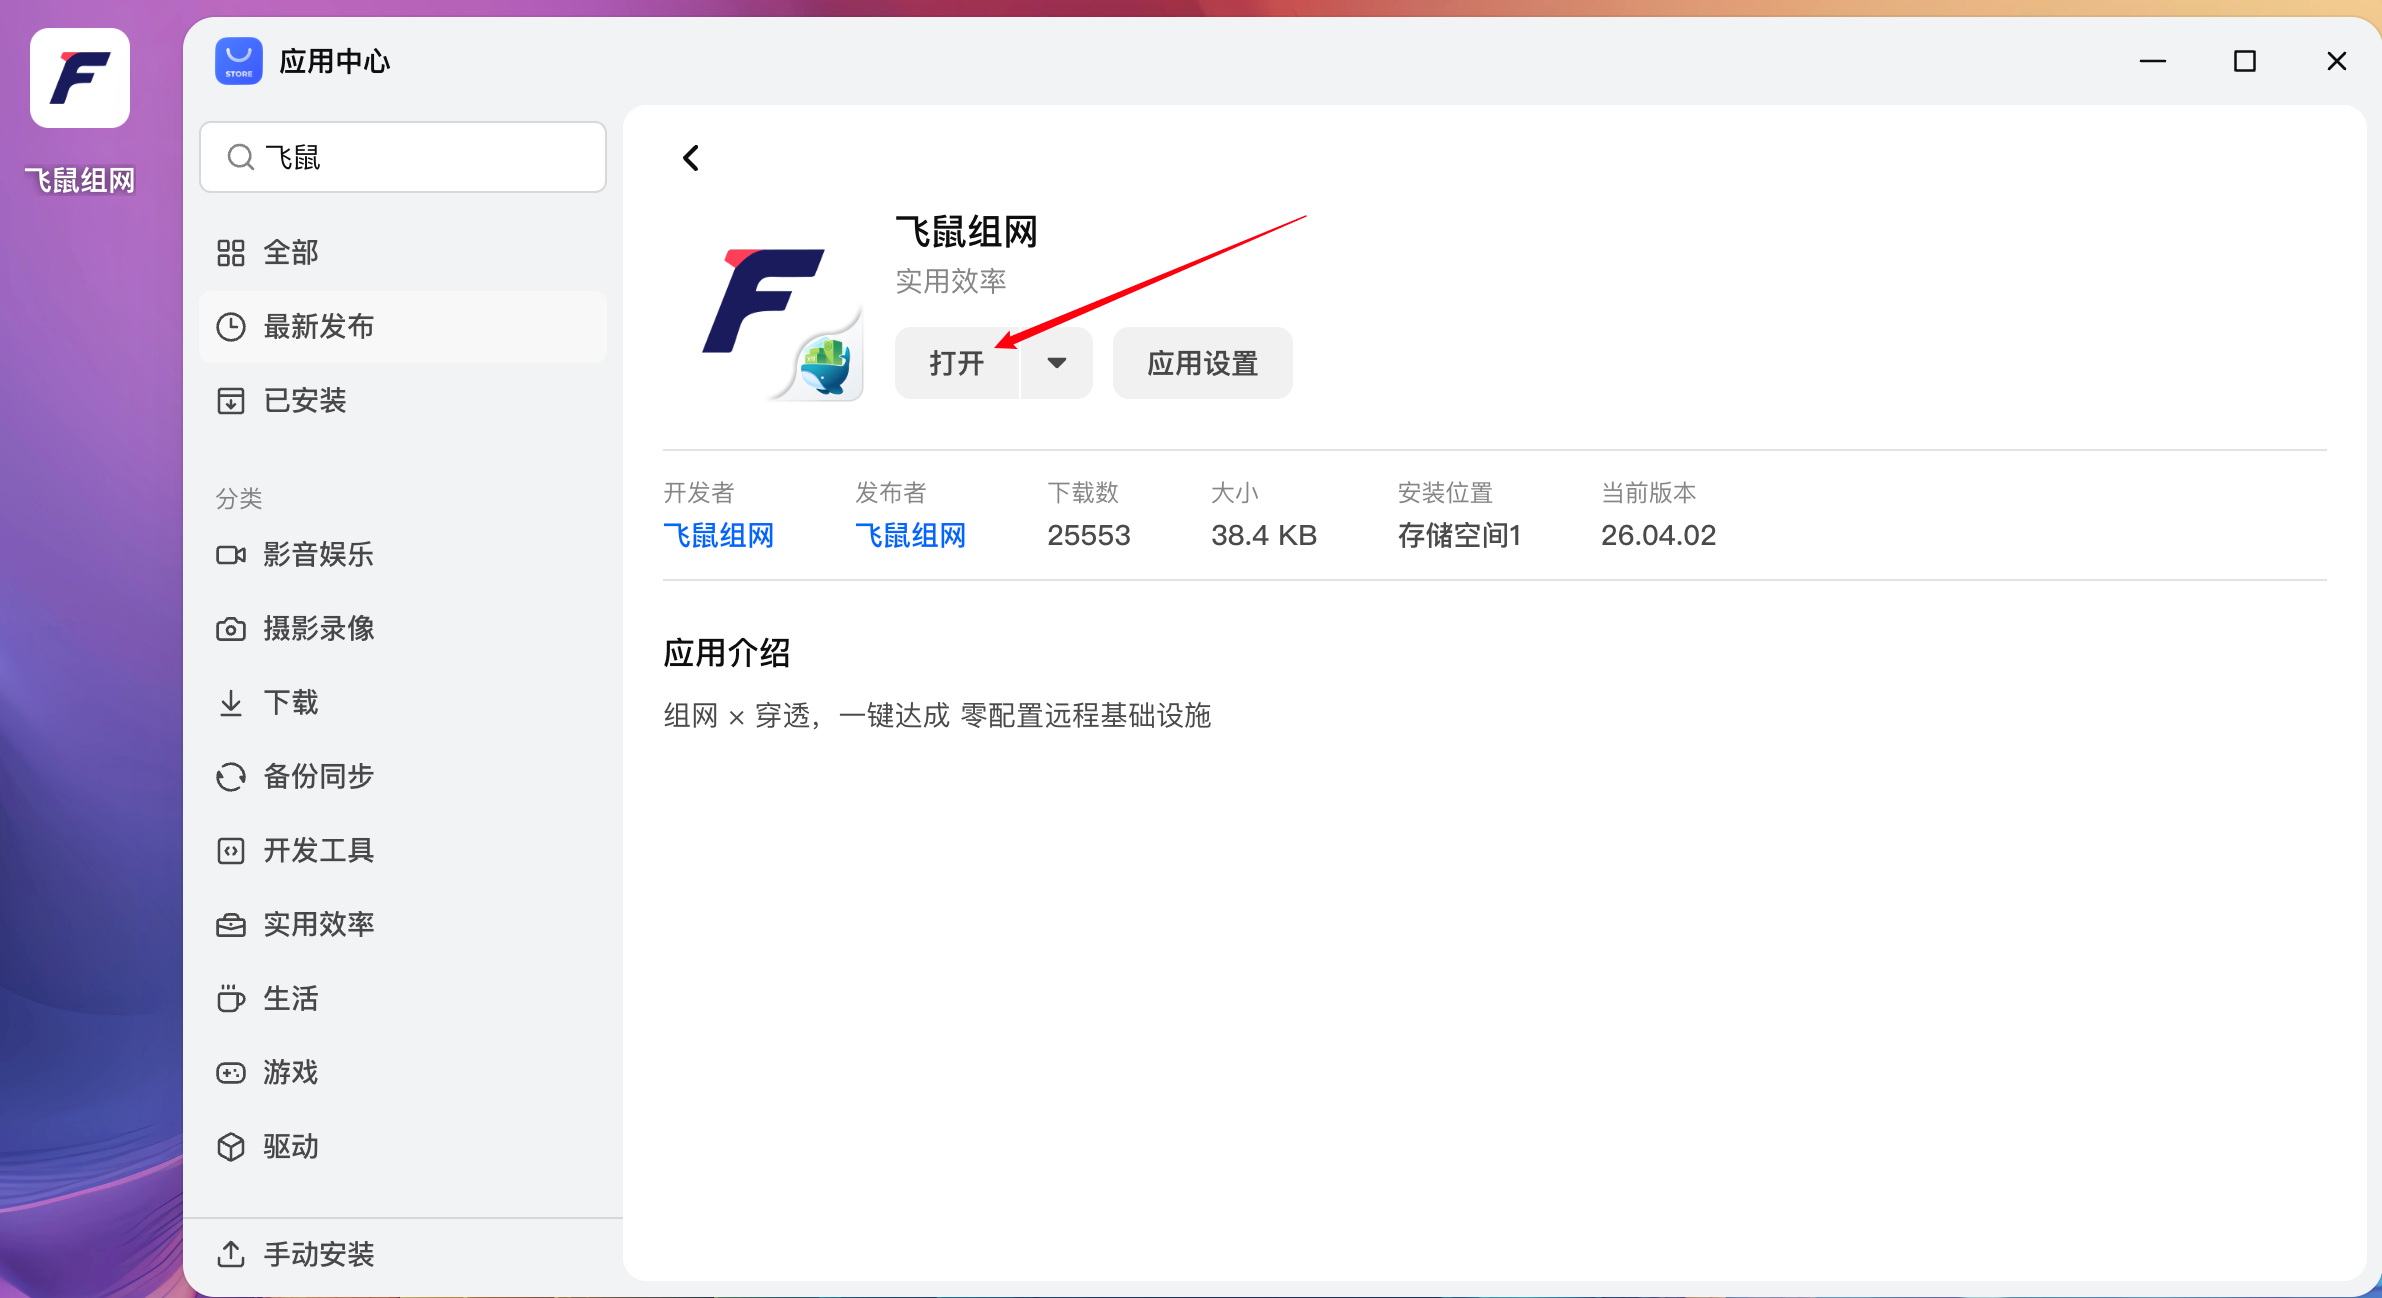This screenshot has height=1298, width=2382.
Task: Select 全部 in the sidebar
Action: coord(403,253)
